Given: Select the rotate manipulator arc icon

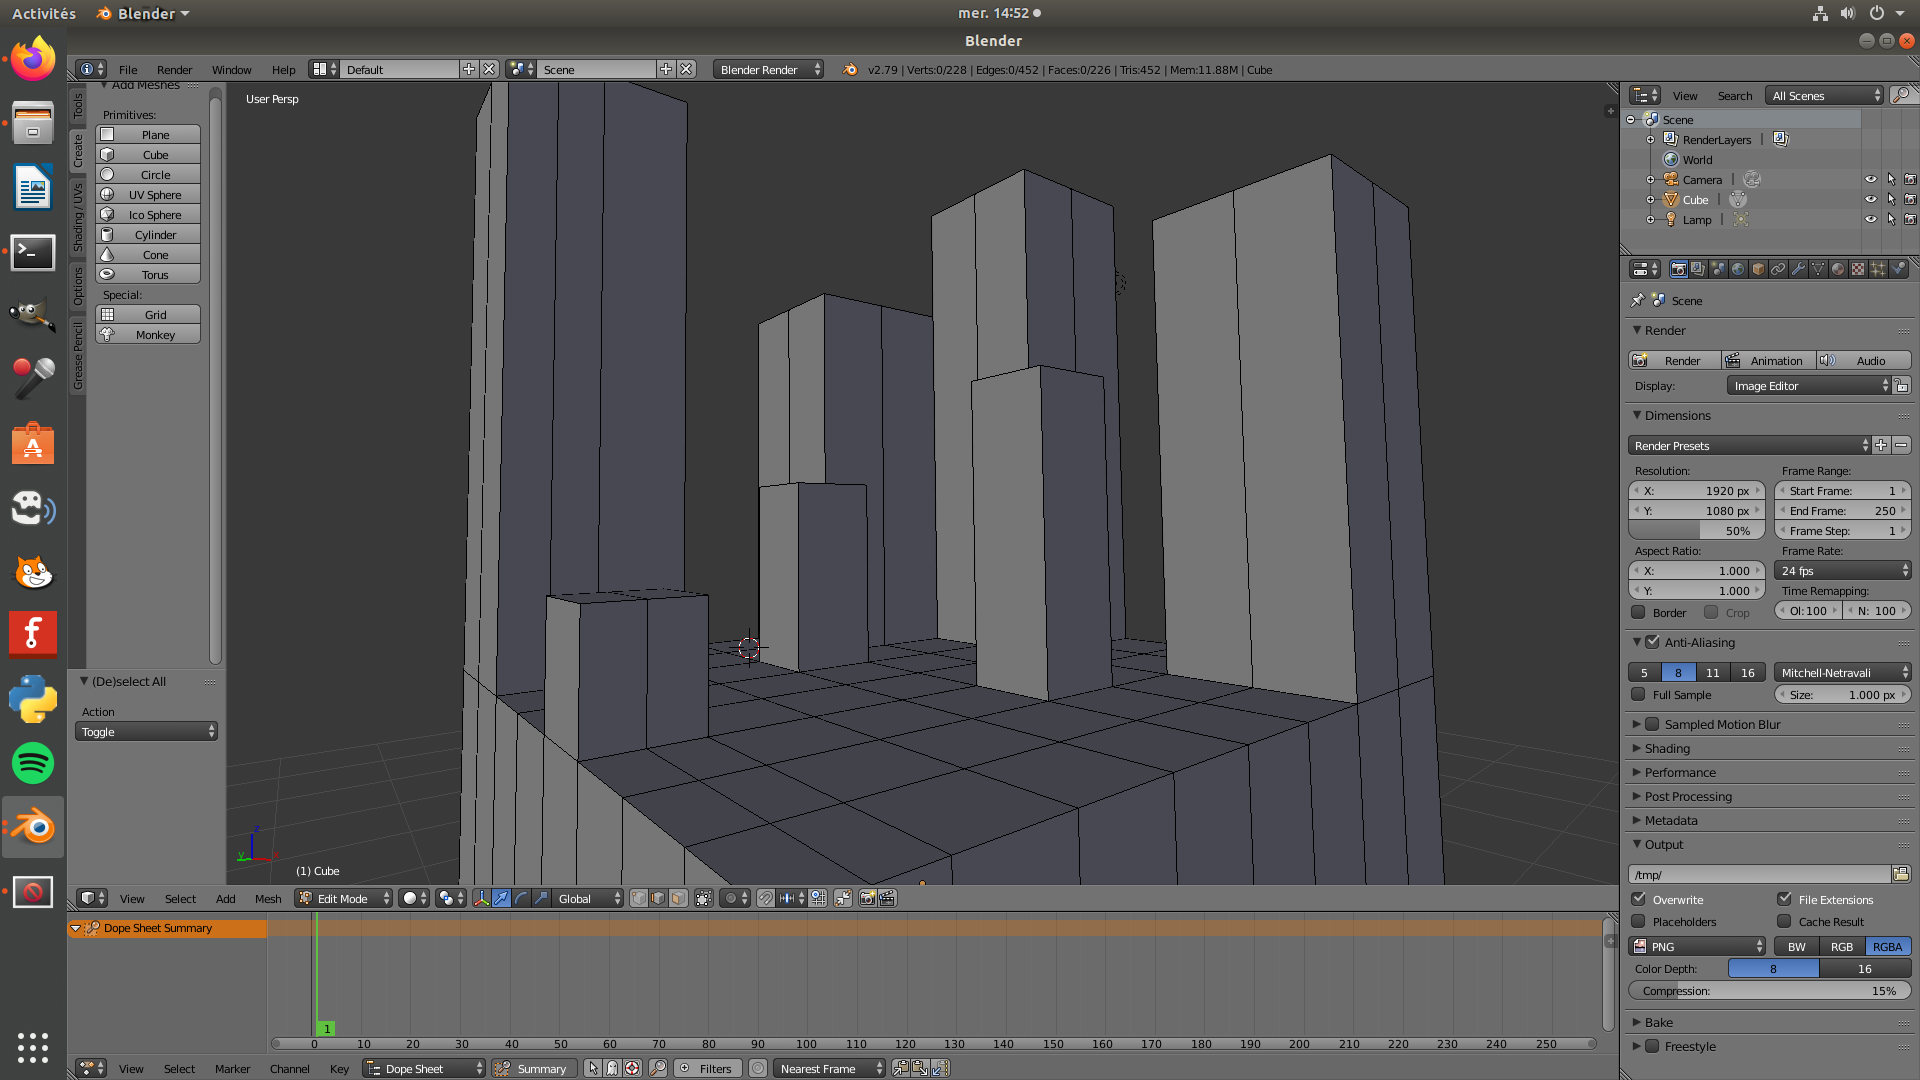Looking at the screenshot, I should pyautogui.click(x=521, y=898).
